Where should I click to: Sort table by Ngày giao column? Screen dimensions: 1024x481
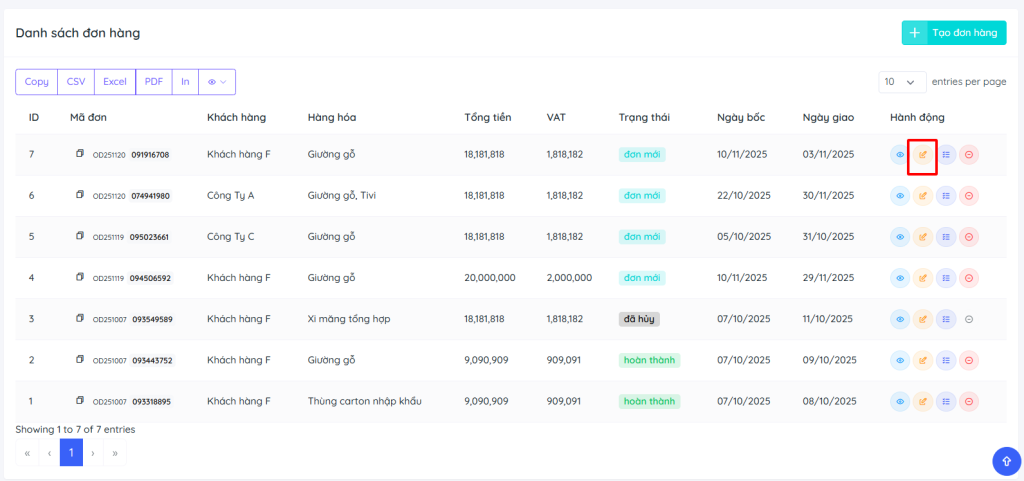(828, 118)
